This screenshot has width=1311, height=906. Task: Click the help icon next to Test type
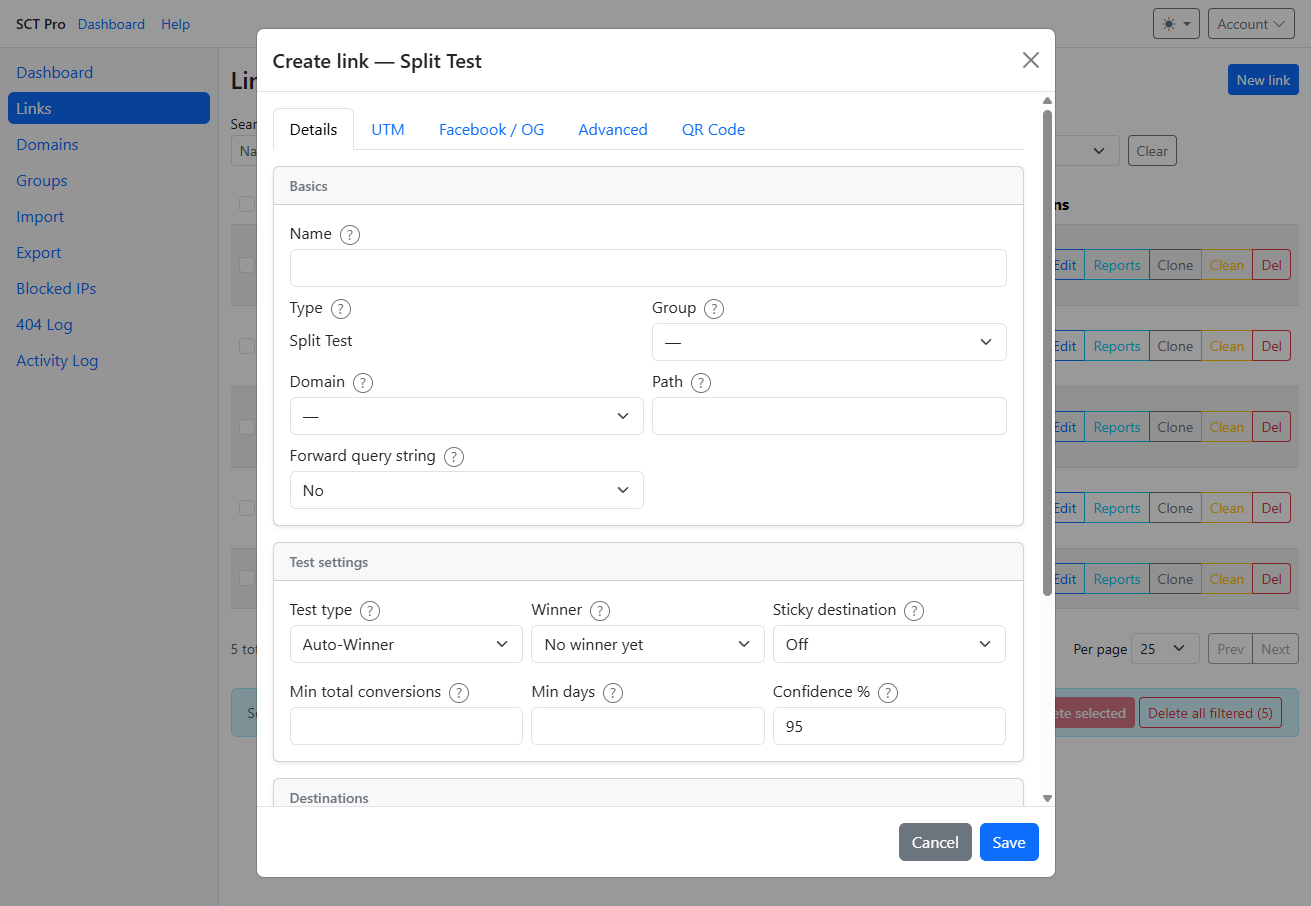(x=370, y=611)
